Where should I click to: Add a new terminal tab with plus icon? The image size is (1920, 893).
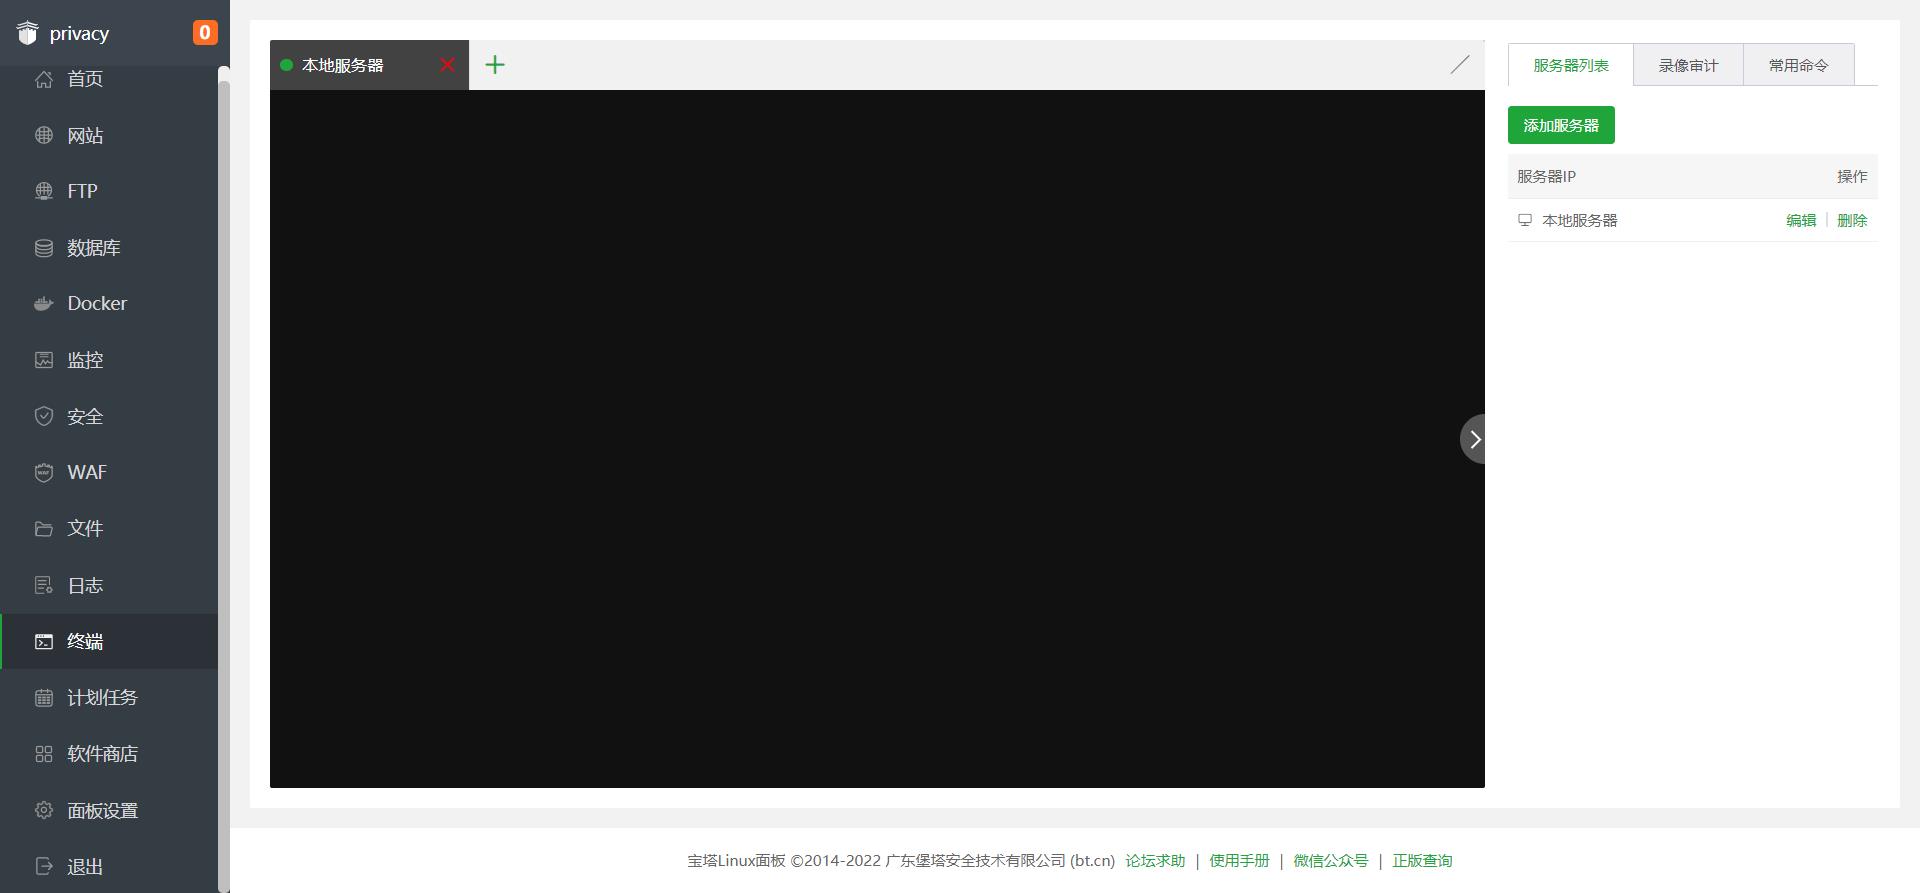click(x=495, y=65)
